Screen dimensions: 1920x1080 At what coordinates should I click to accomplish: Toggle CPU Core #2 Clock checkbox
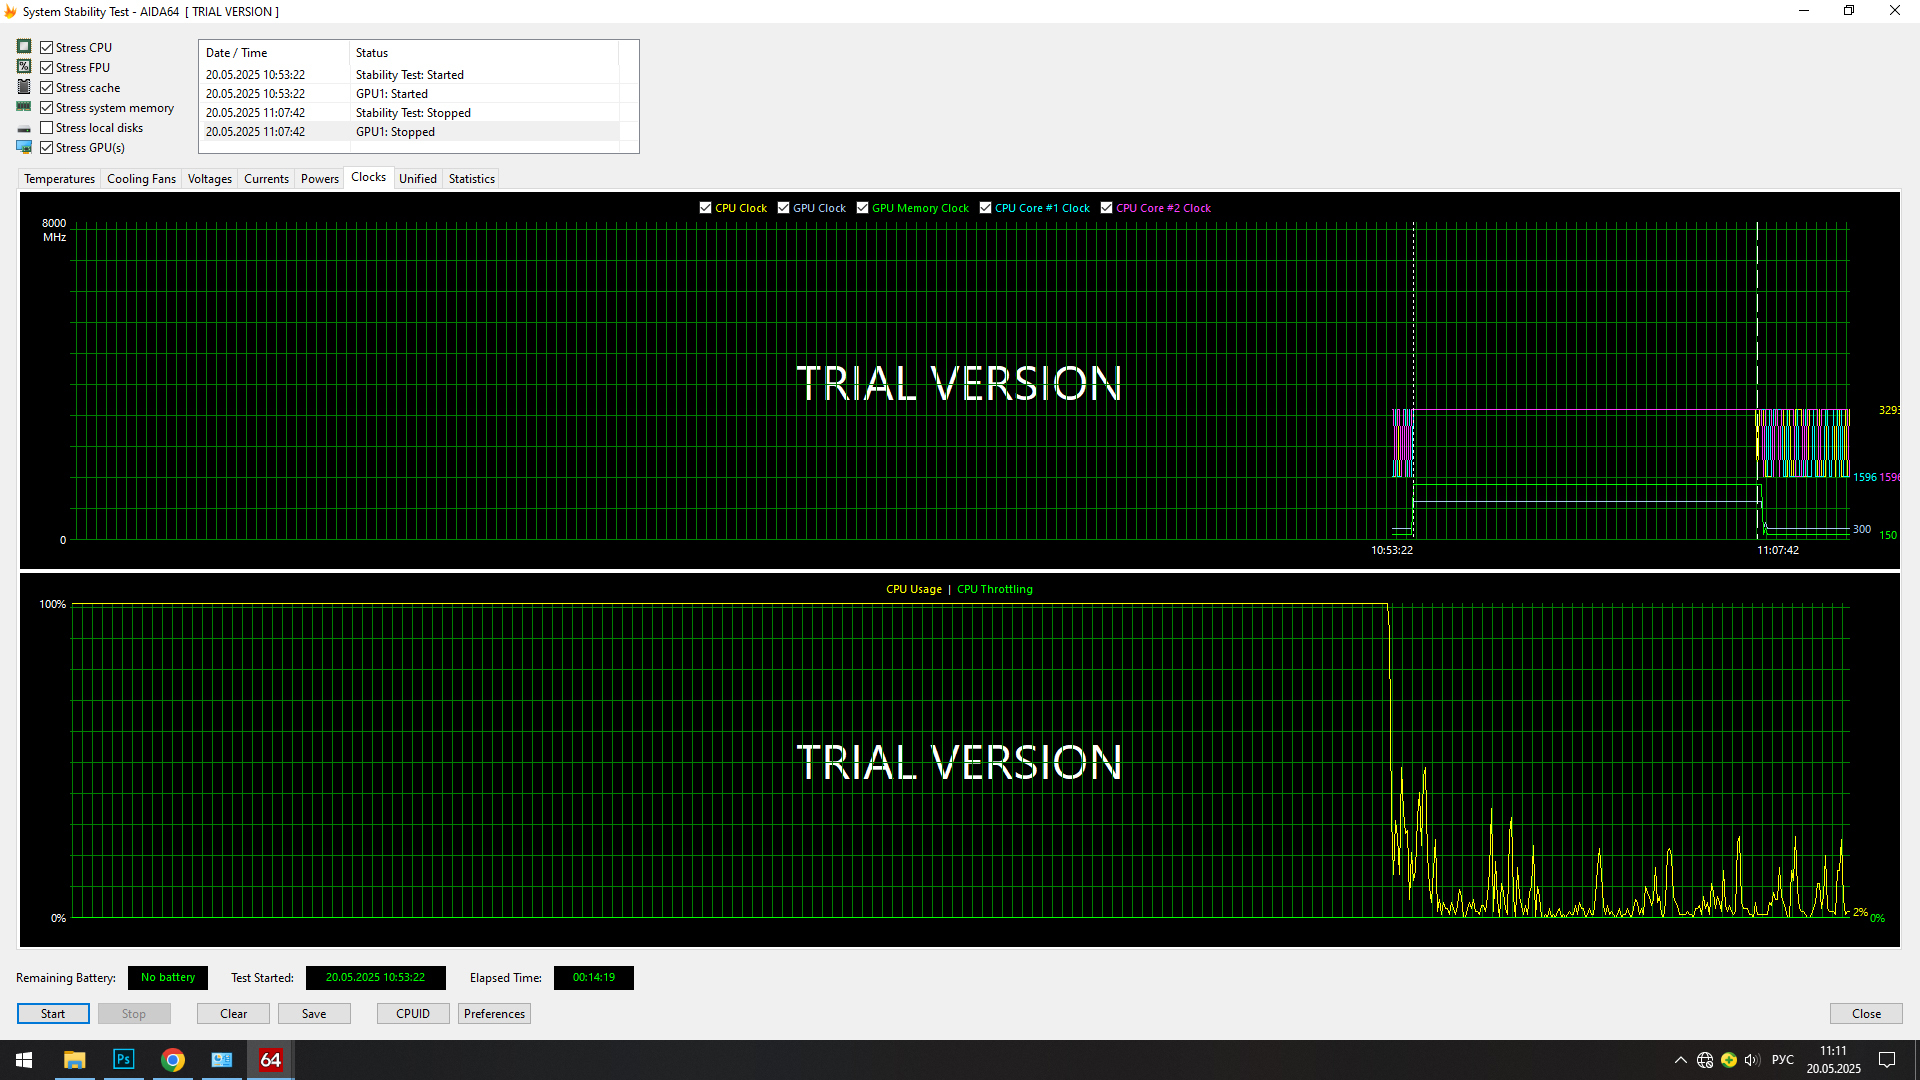click(1107, 208)
